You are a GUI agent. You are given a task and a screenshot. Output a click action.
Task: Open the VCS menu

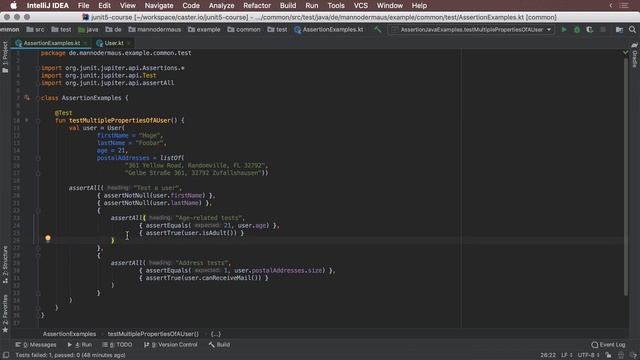[360, 6]
